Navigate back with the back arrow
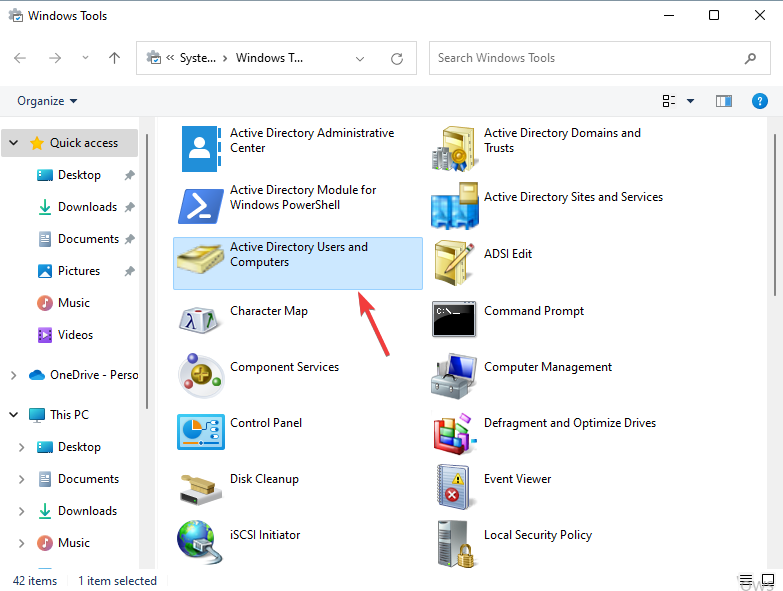 pos(20,58)
